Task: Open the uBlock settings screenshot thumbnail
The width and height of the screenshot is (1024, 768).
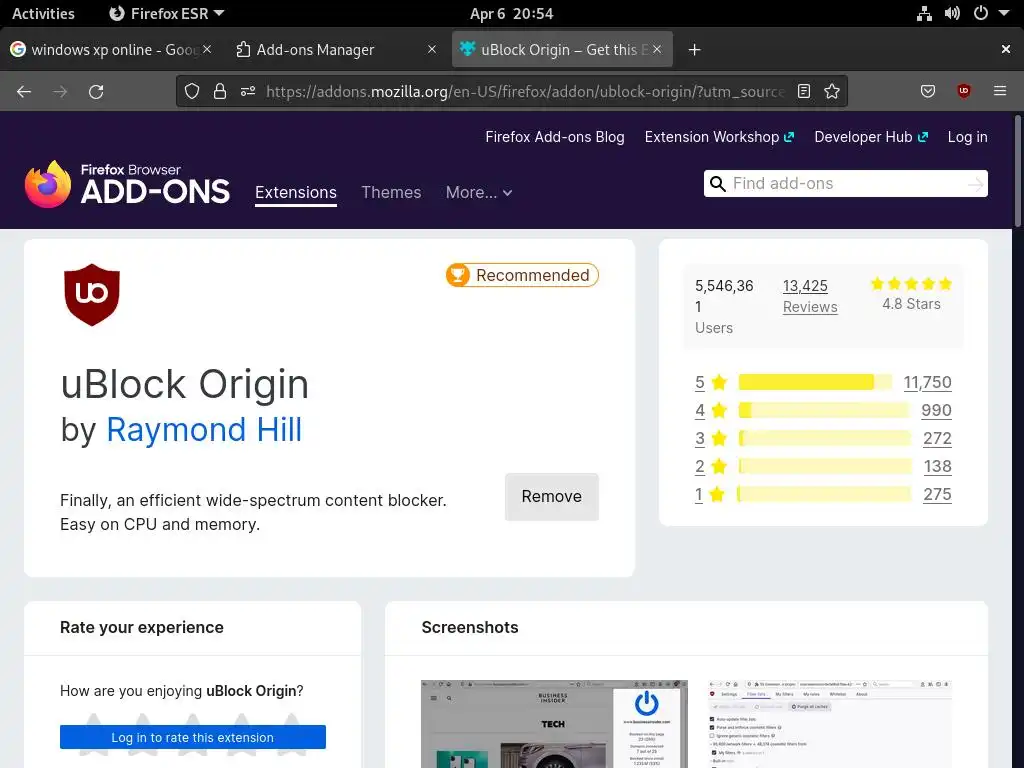Action: tap(829, 724)
